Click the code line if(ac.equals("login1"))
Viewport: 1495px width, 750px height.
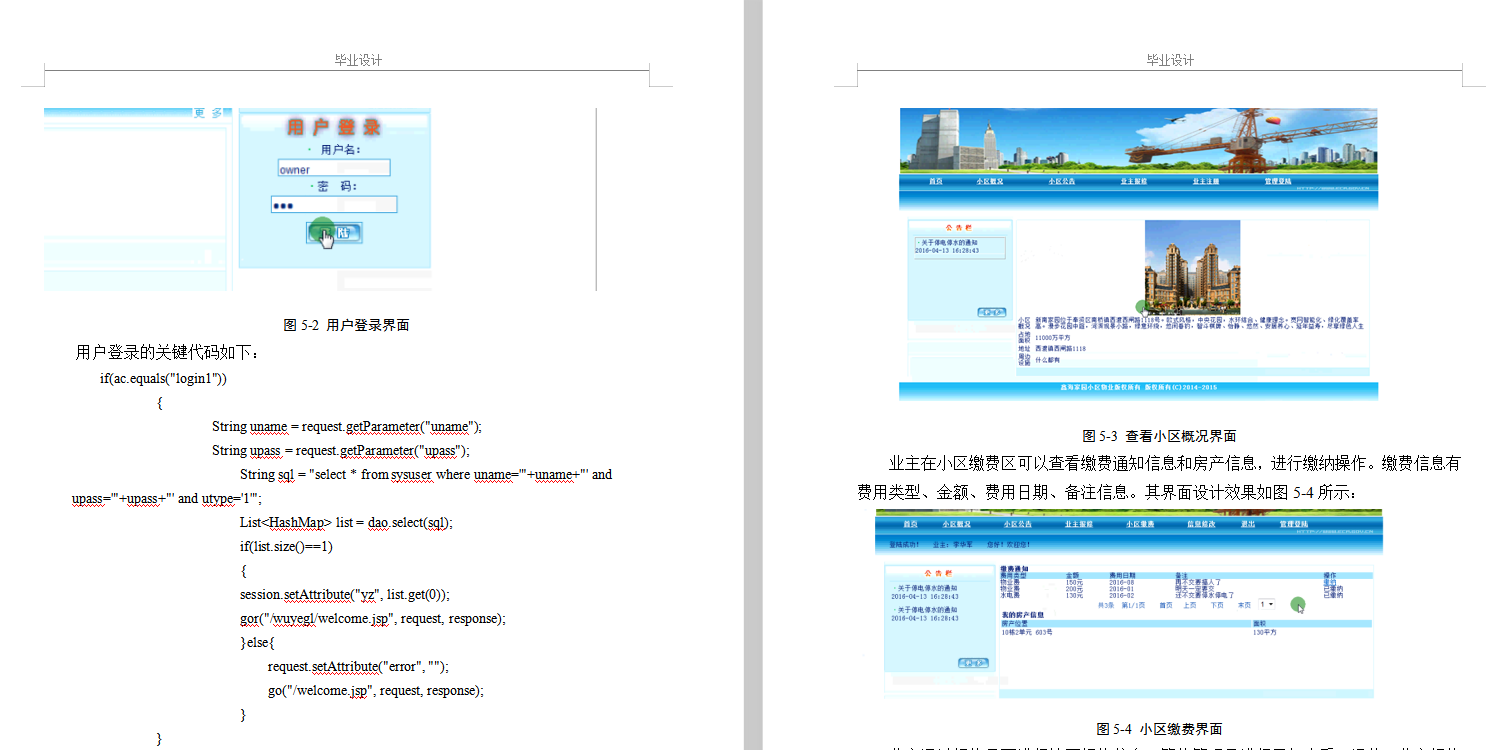coord(164,378)
